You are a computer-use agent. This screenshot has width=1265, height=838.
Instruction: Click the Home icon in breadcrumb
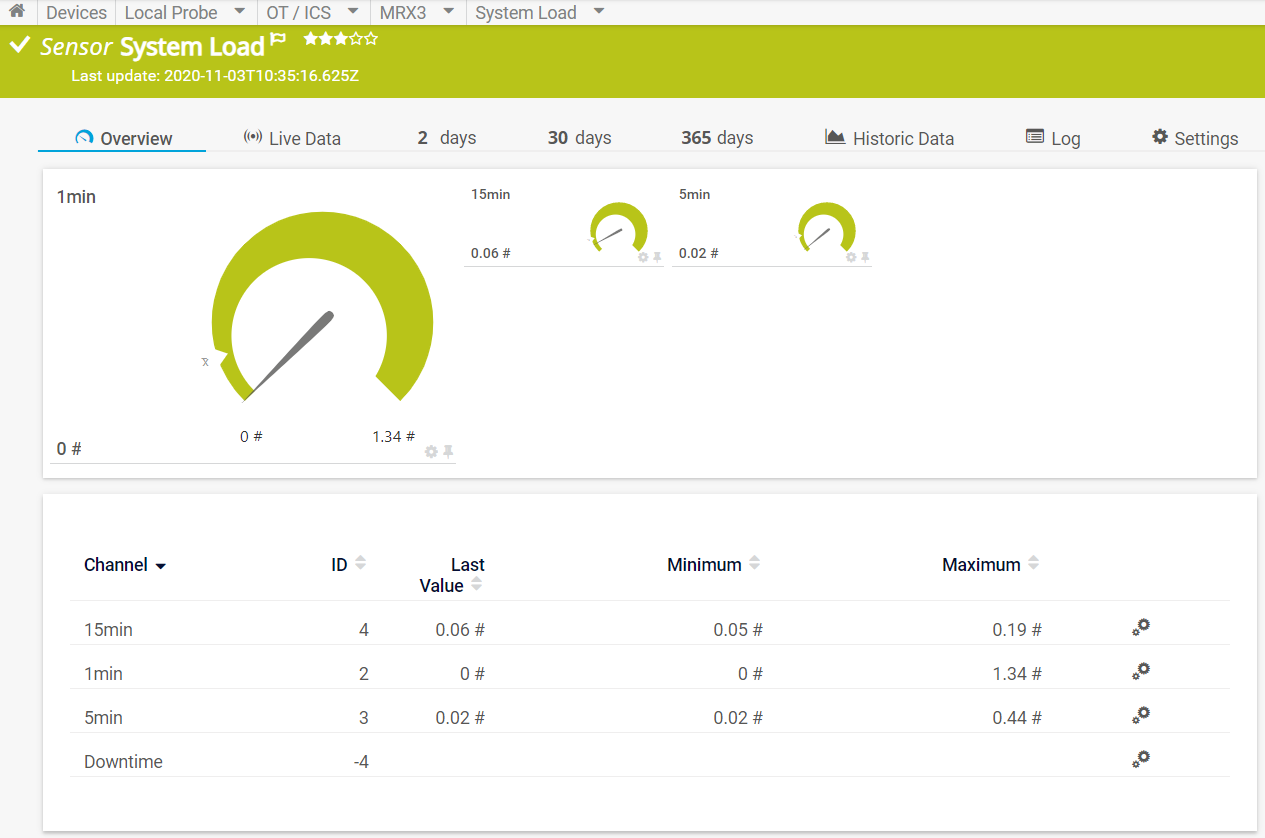point(17,12)
